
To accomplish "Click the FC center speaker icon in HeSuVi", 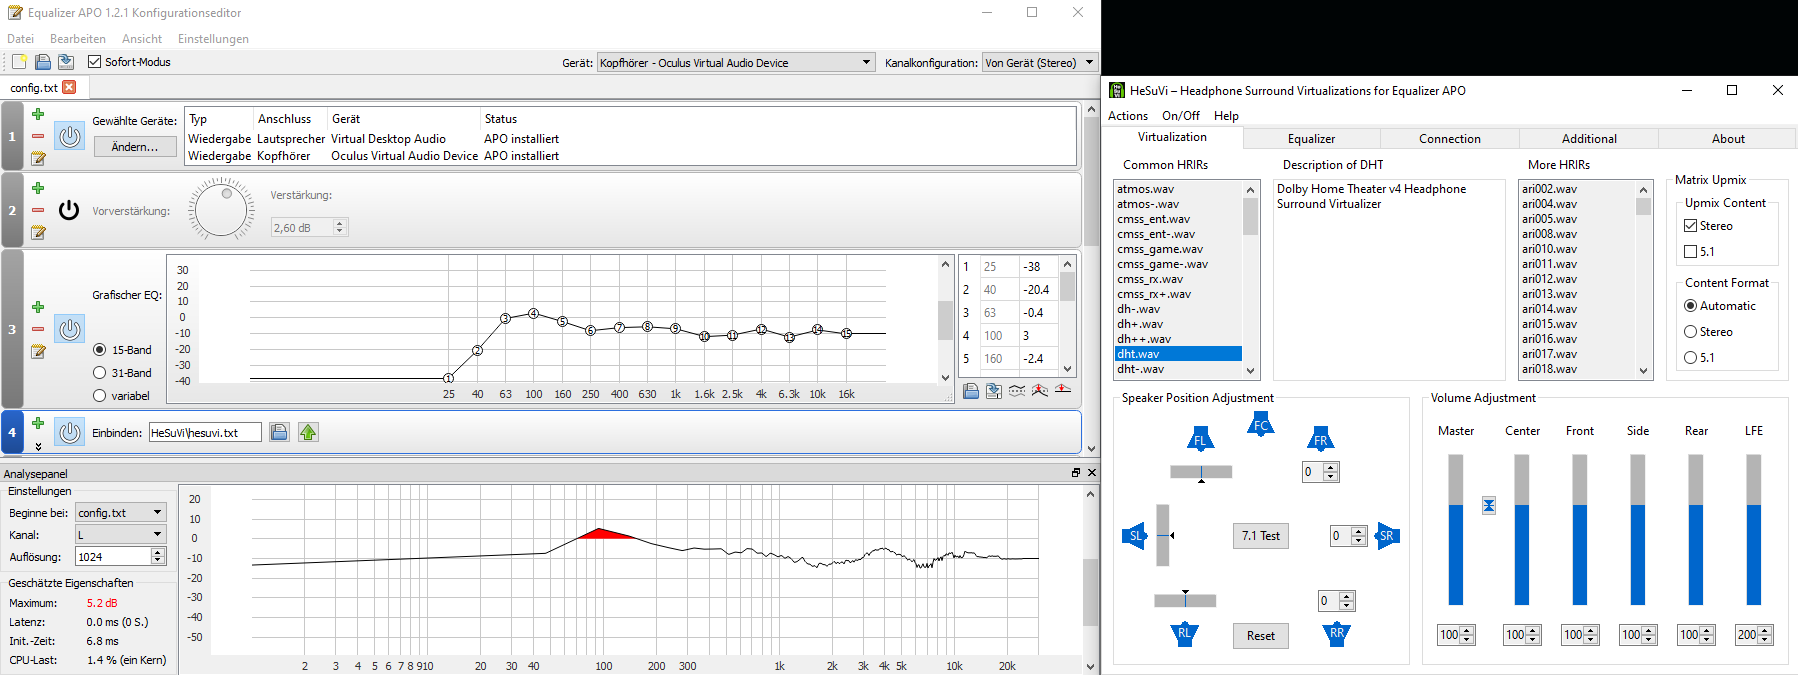I will (x=1260, y=425).
